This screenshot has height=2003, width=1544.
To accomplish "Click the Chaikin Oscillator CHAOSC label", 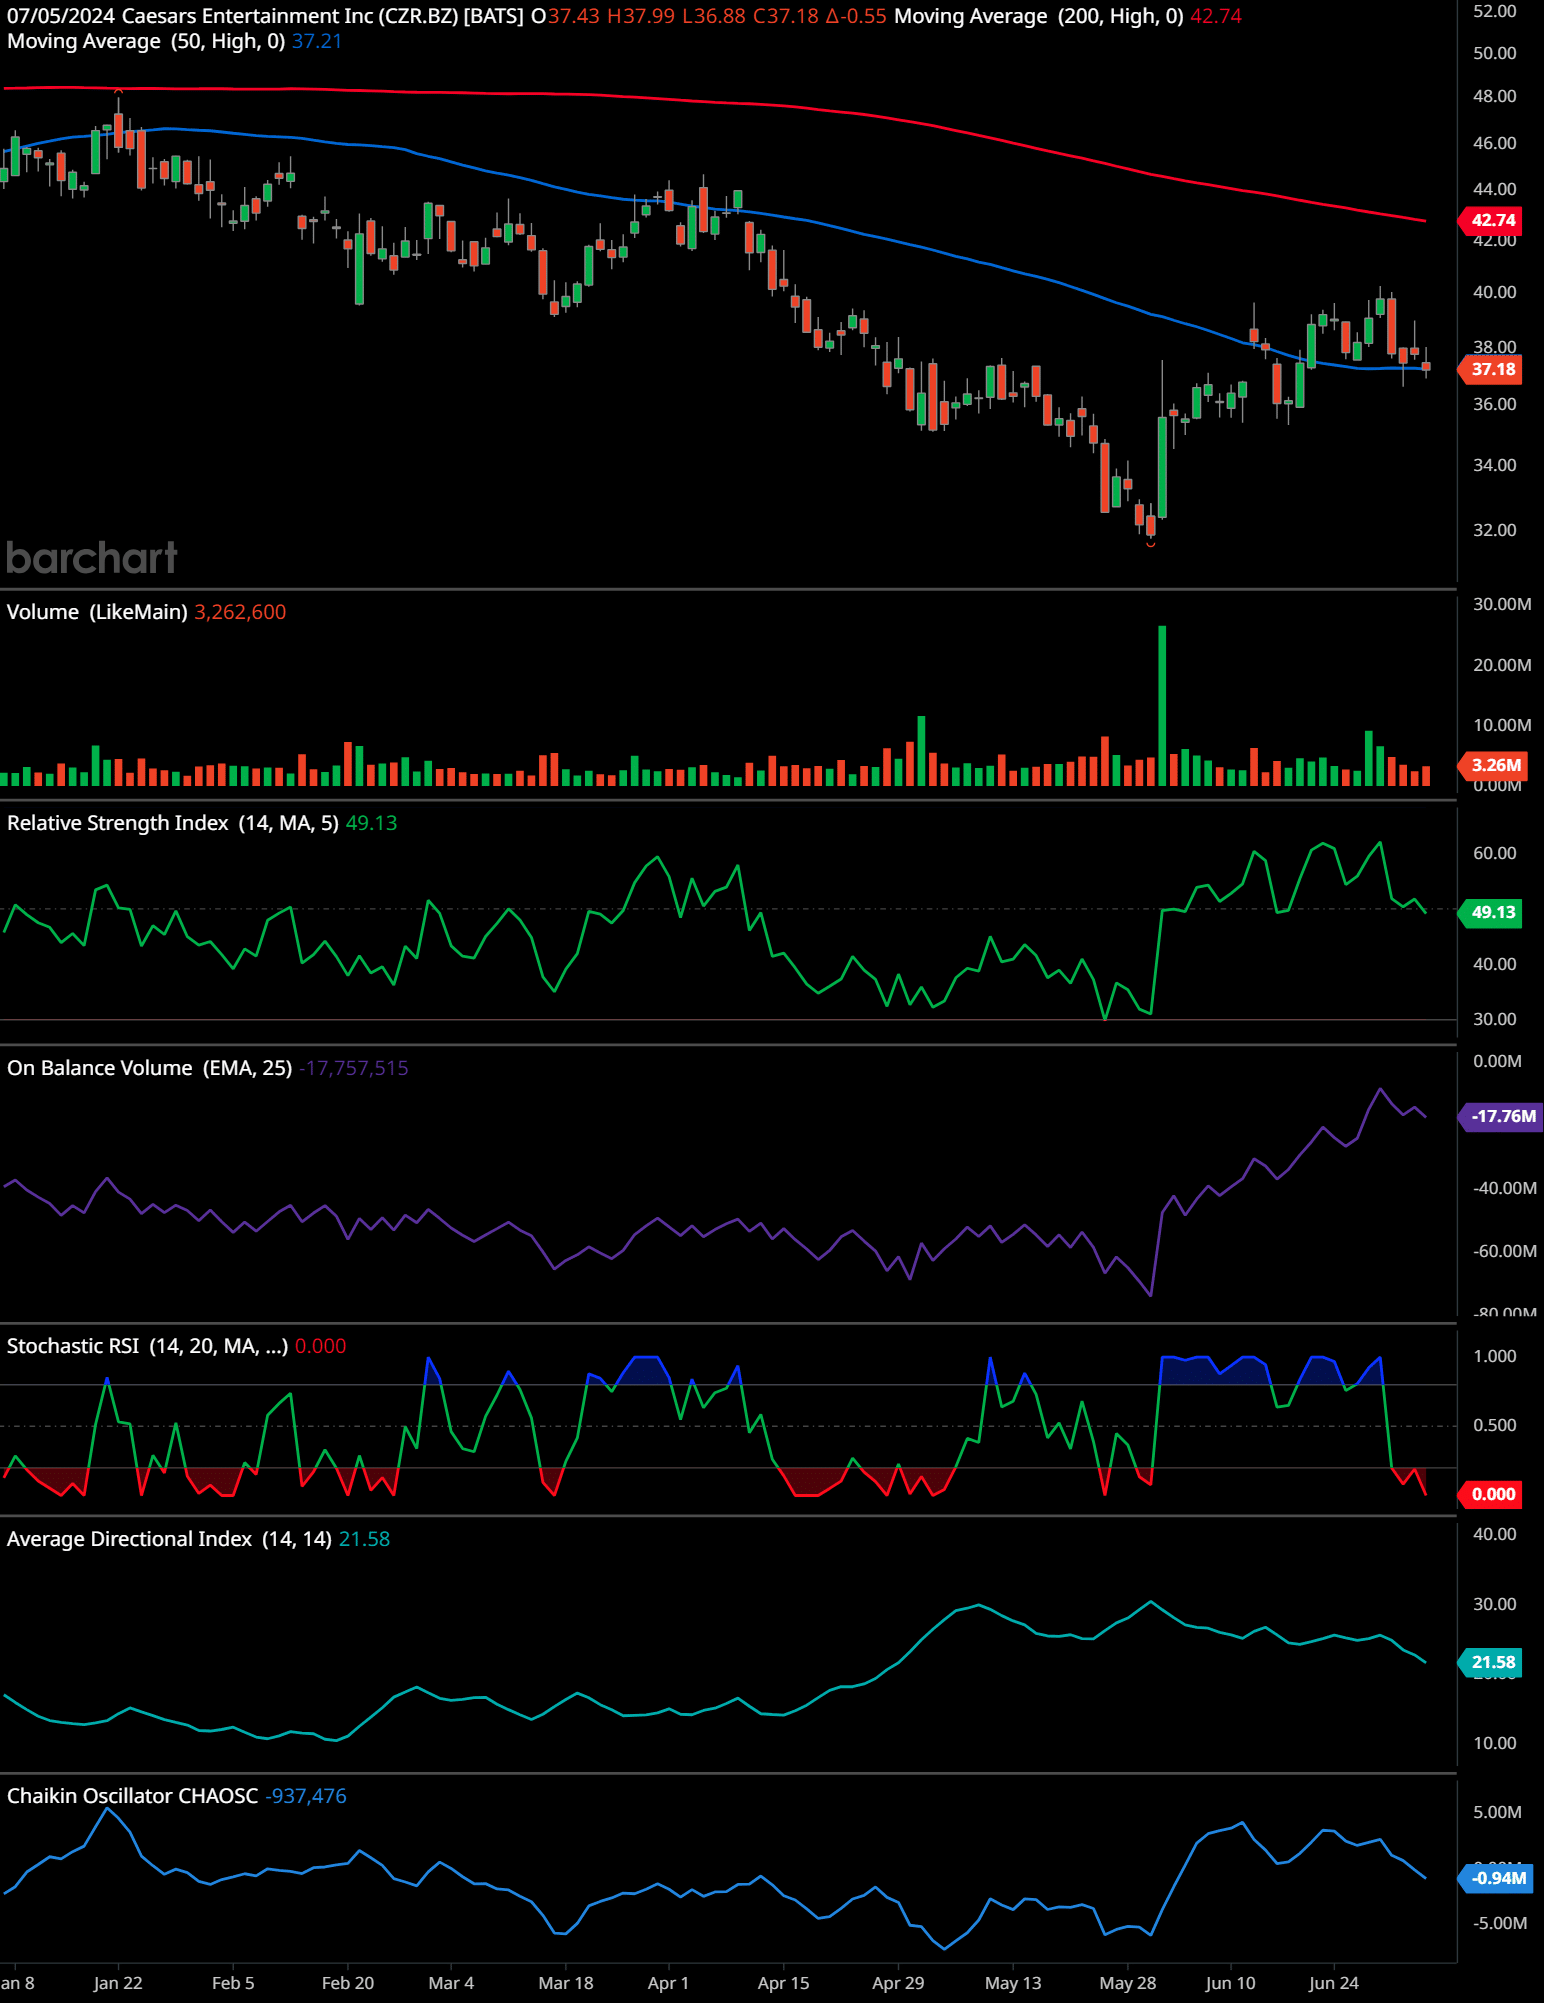I will pos(133,1796).
